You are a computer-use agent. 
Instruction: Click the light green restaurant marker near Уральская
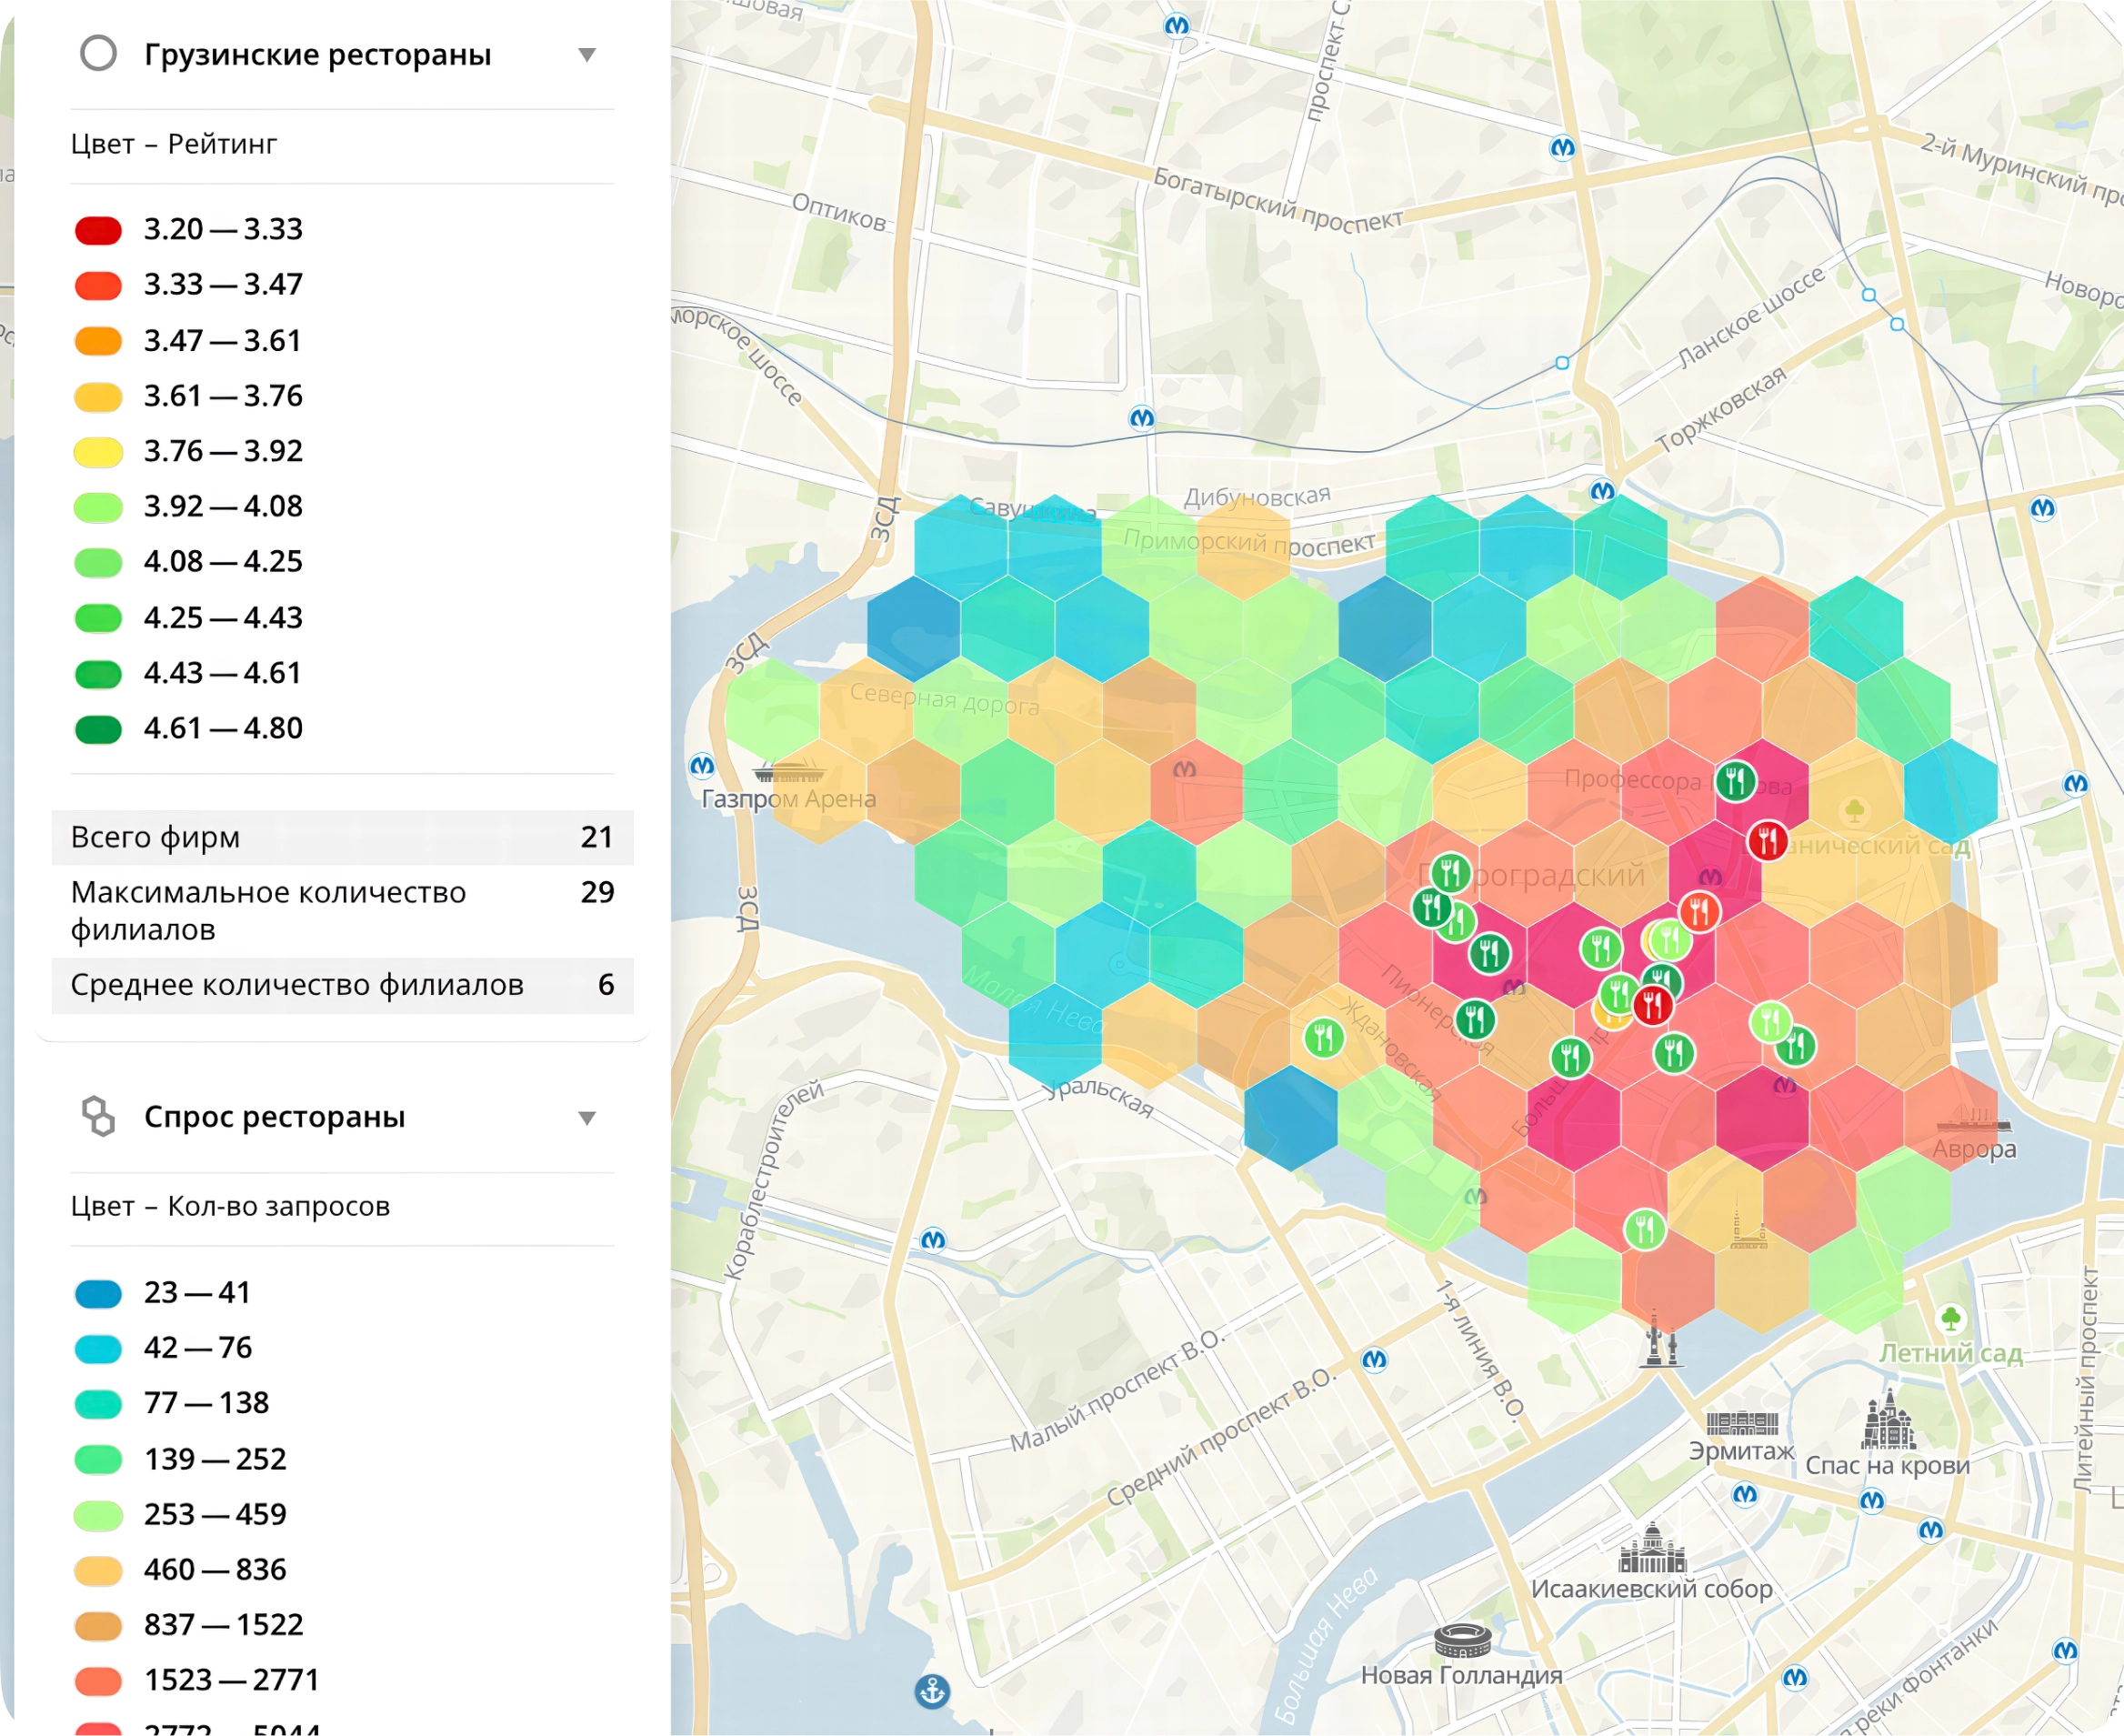pyautogui.click(x=1324, y=1038)
